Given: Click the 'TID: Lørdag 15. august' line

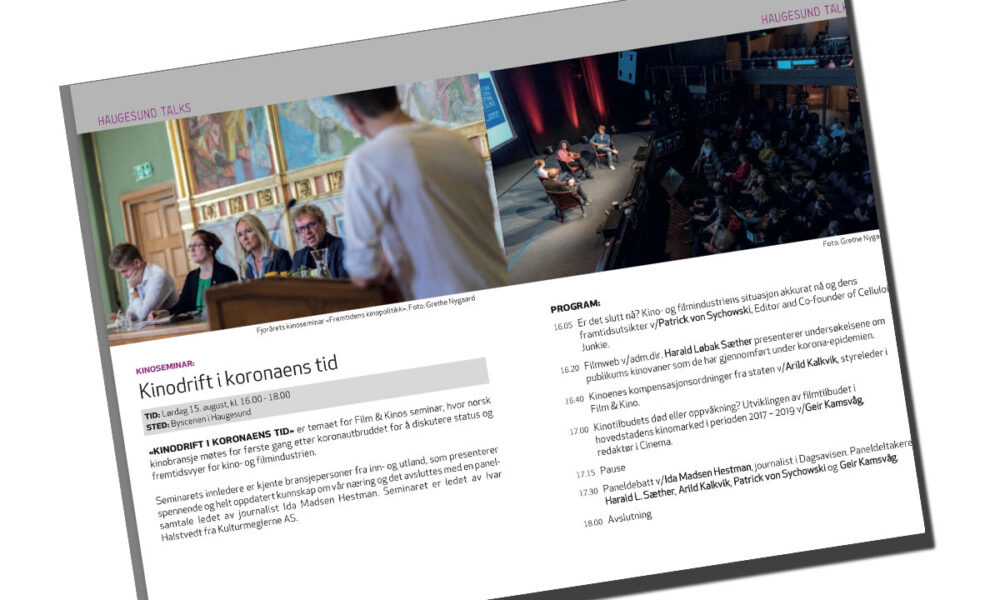Looking at the screenshot, I should click(217, 406).
